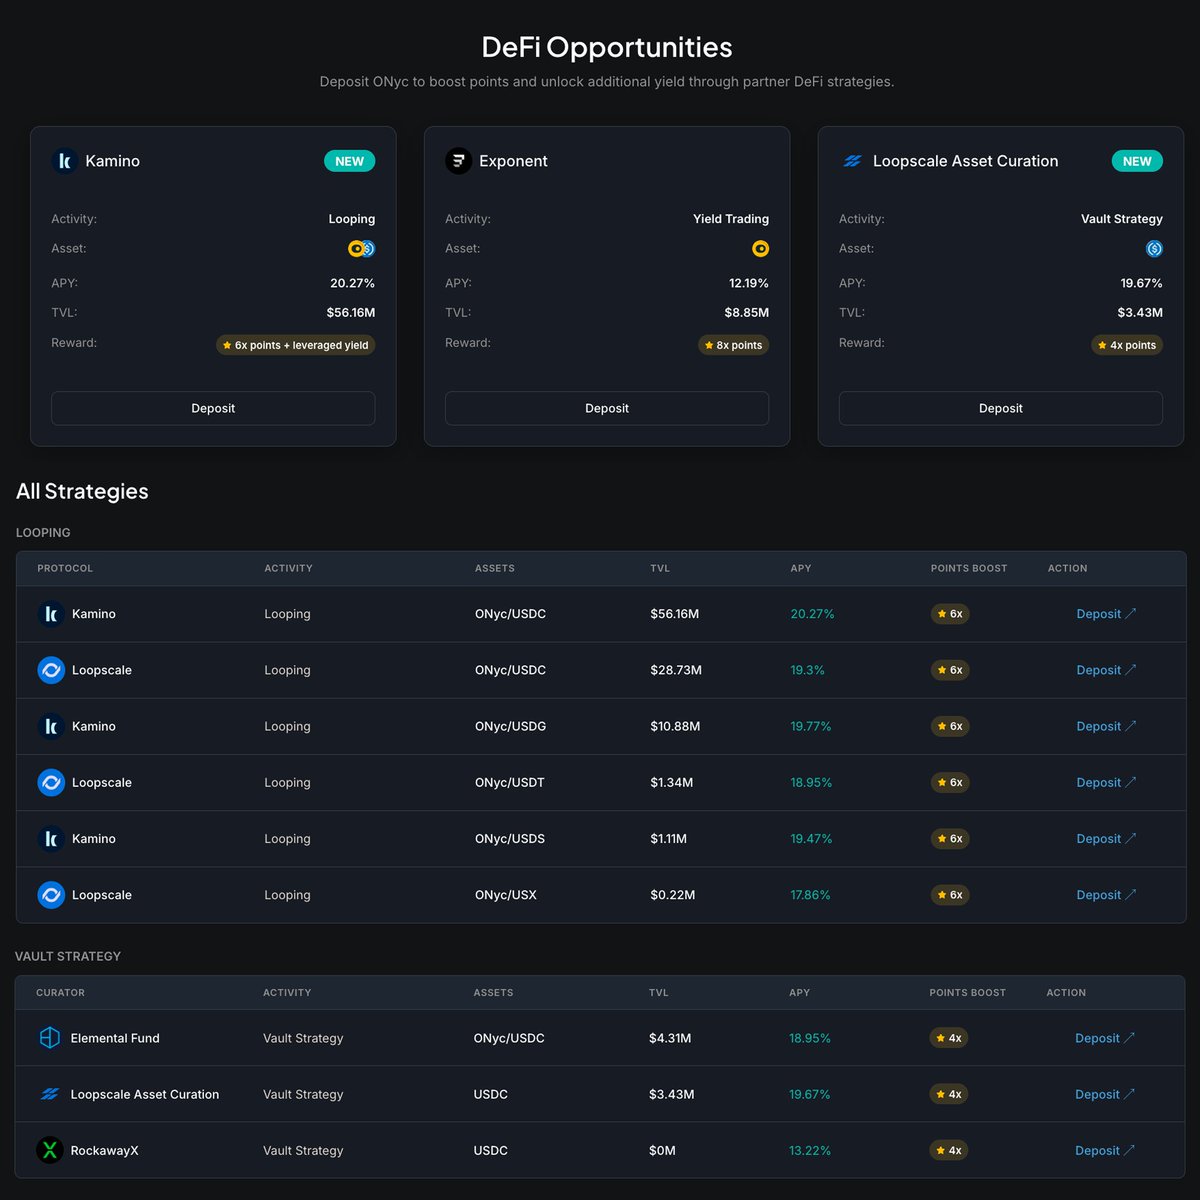Viewport: 1200px width, 1200px height.
Task: Click the APY column header in Looping table
Action: [x=801, y=568]
